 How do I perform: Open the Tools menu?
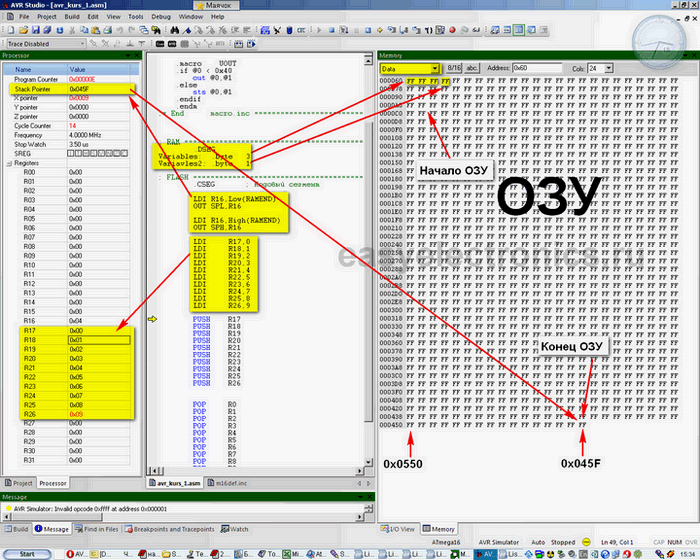(136, 17)
